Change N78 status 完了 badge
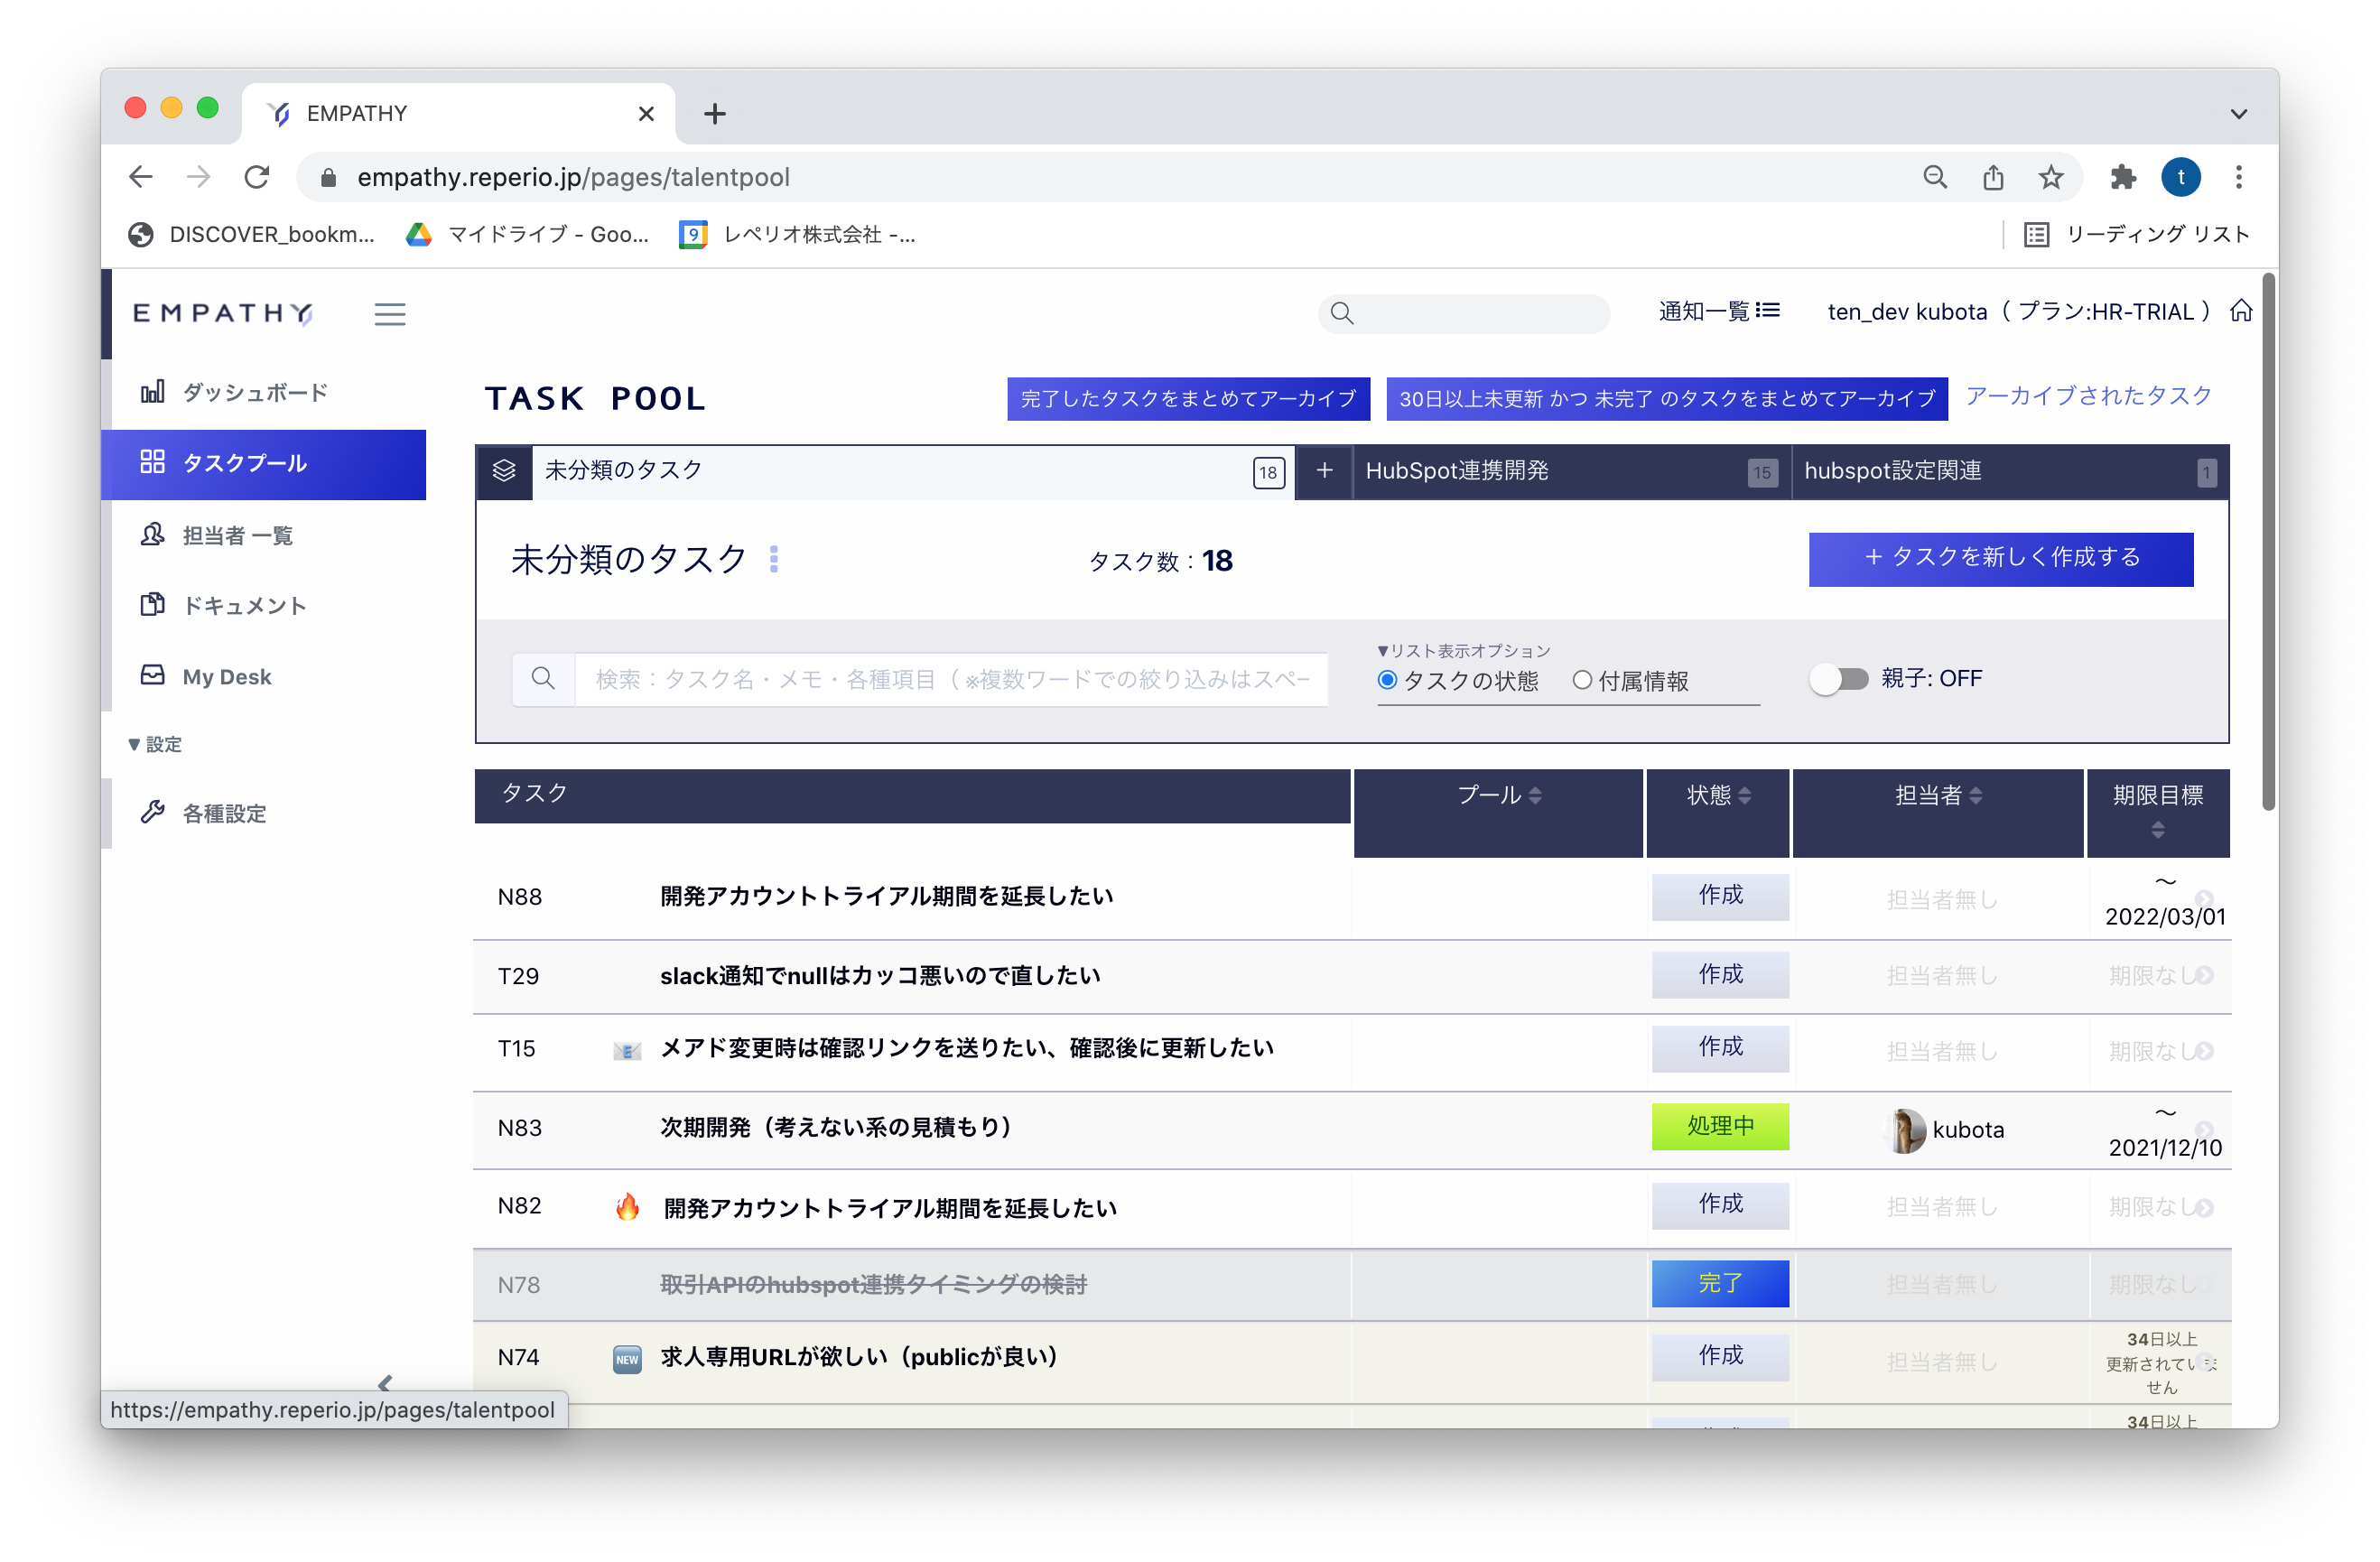Screen dimensions: 2380x1562 click(x=1720, y=1284)
